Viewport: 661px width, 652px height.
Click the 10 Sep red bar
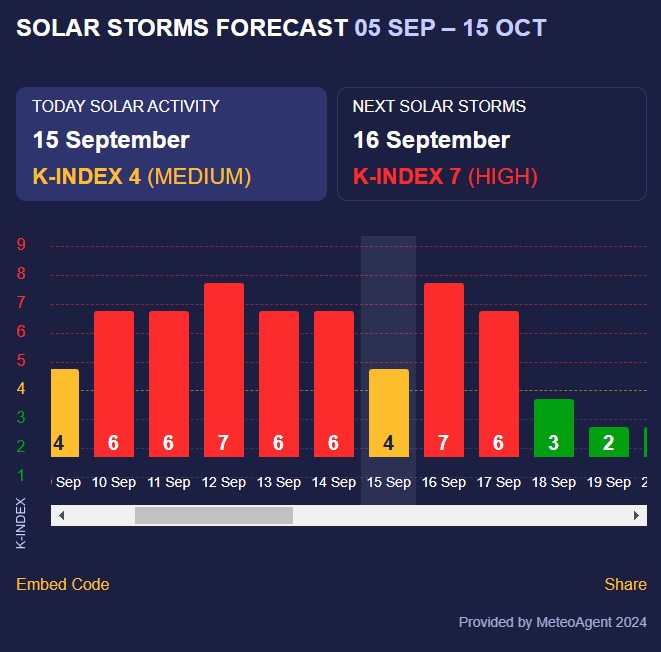point(114,384)
